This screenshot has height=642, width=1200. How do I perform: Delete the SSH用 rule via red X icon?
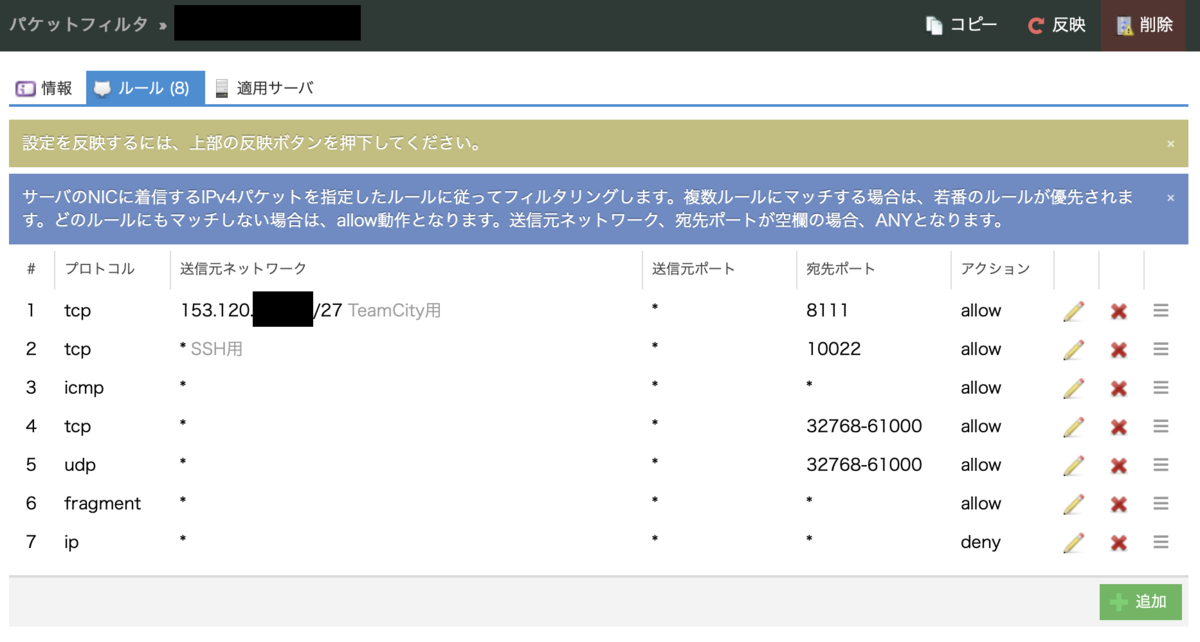[x=1117, y=348]
